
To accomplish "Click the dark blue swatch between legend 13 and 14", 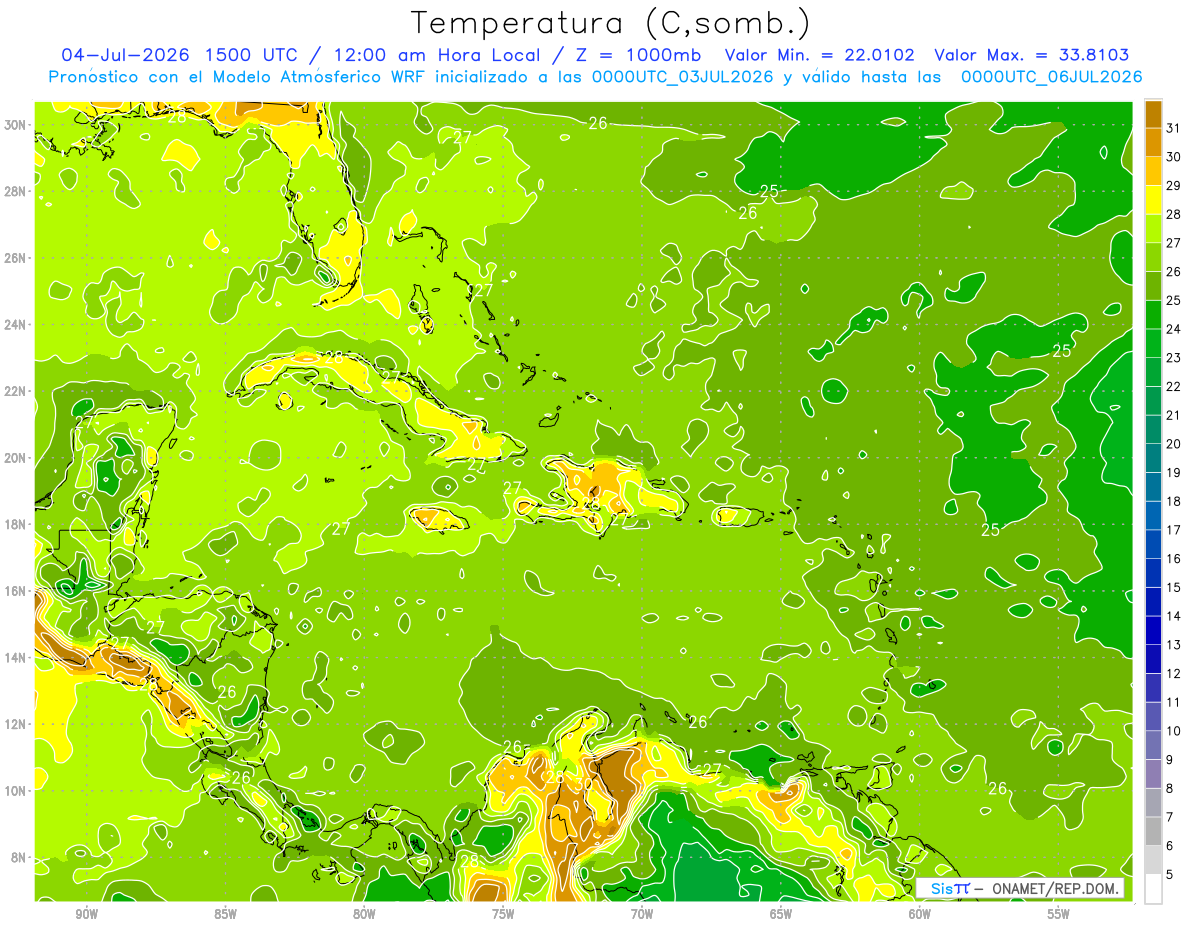I will [1153, 630].
